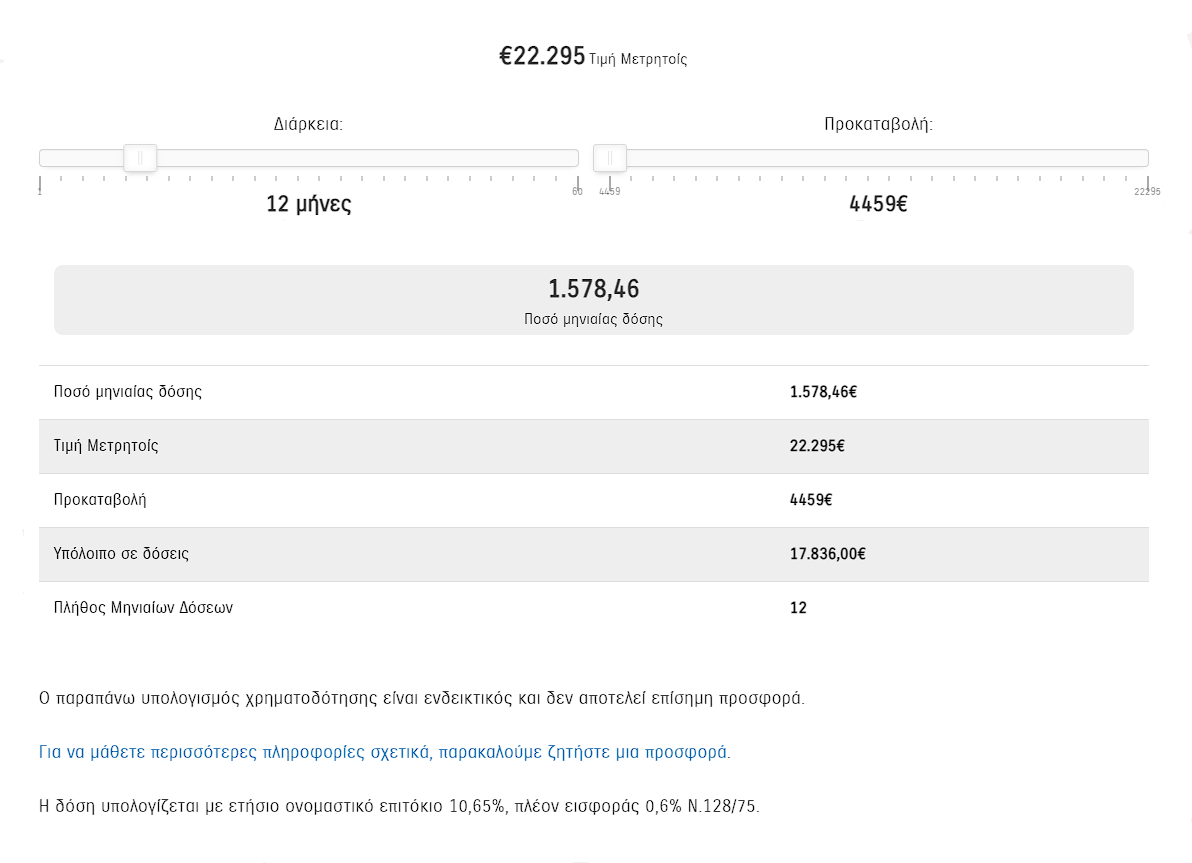This screenshot has height=863, width=1192.
Task: Click 'Ποσό μηνιαίας δόσης' caption inside the grey box
Action: (594, 319)
